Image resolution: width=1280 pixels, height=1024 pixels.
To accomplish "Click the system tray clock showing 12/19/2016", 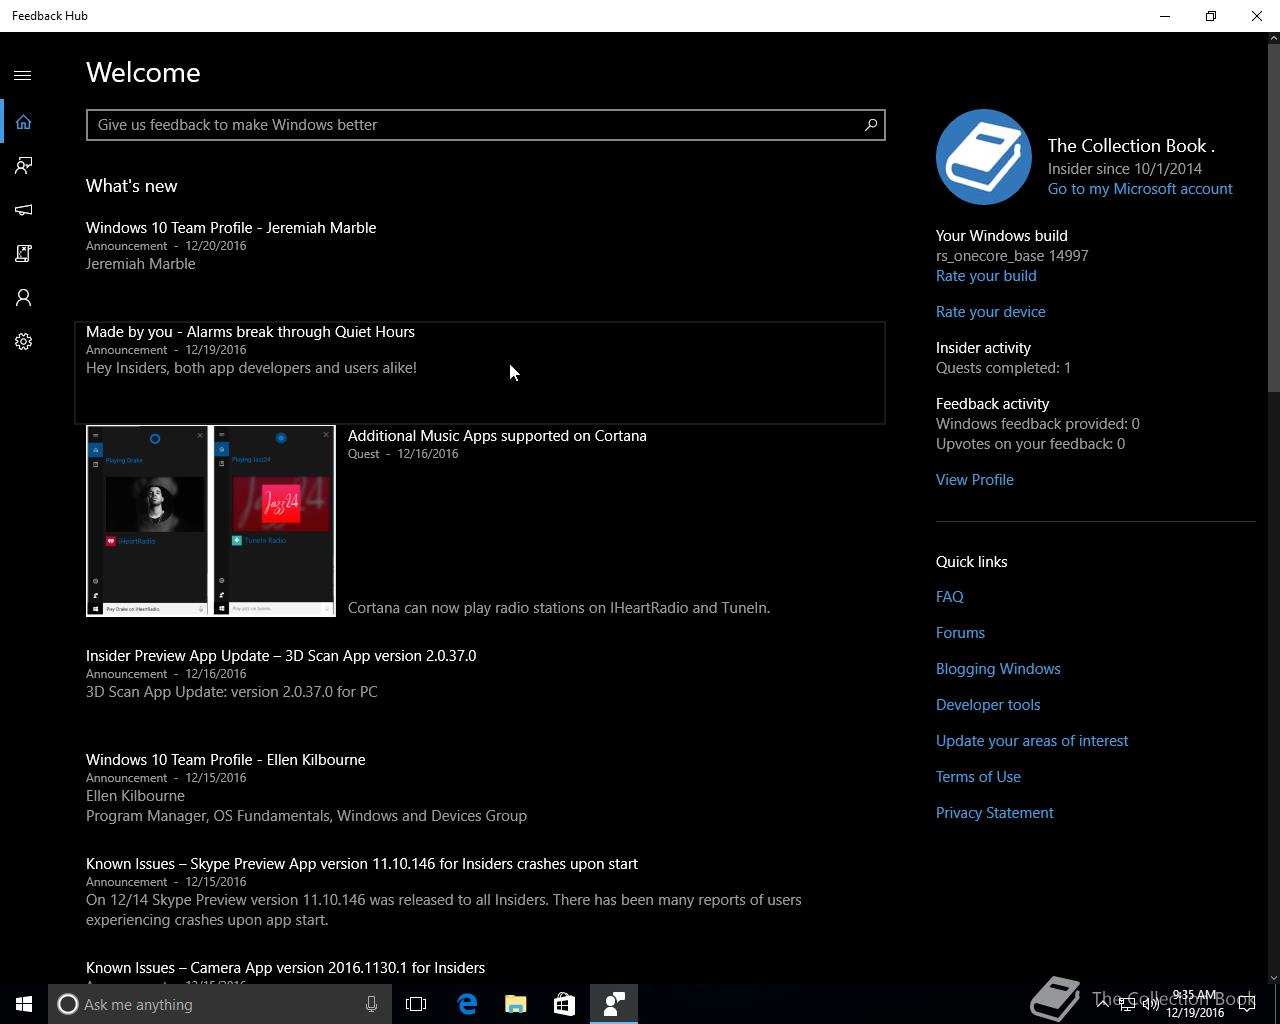I will tap(1195, 1004).
